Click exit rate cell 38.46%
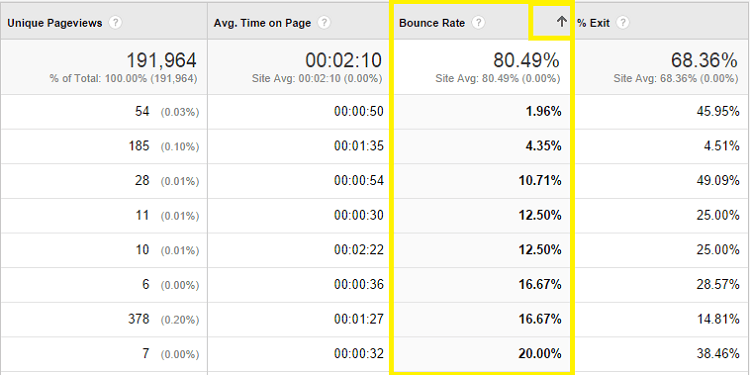Screen dimensions: 750x375 coord(662,354)
